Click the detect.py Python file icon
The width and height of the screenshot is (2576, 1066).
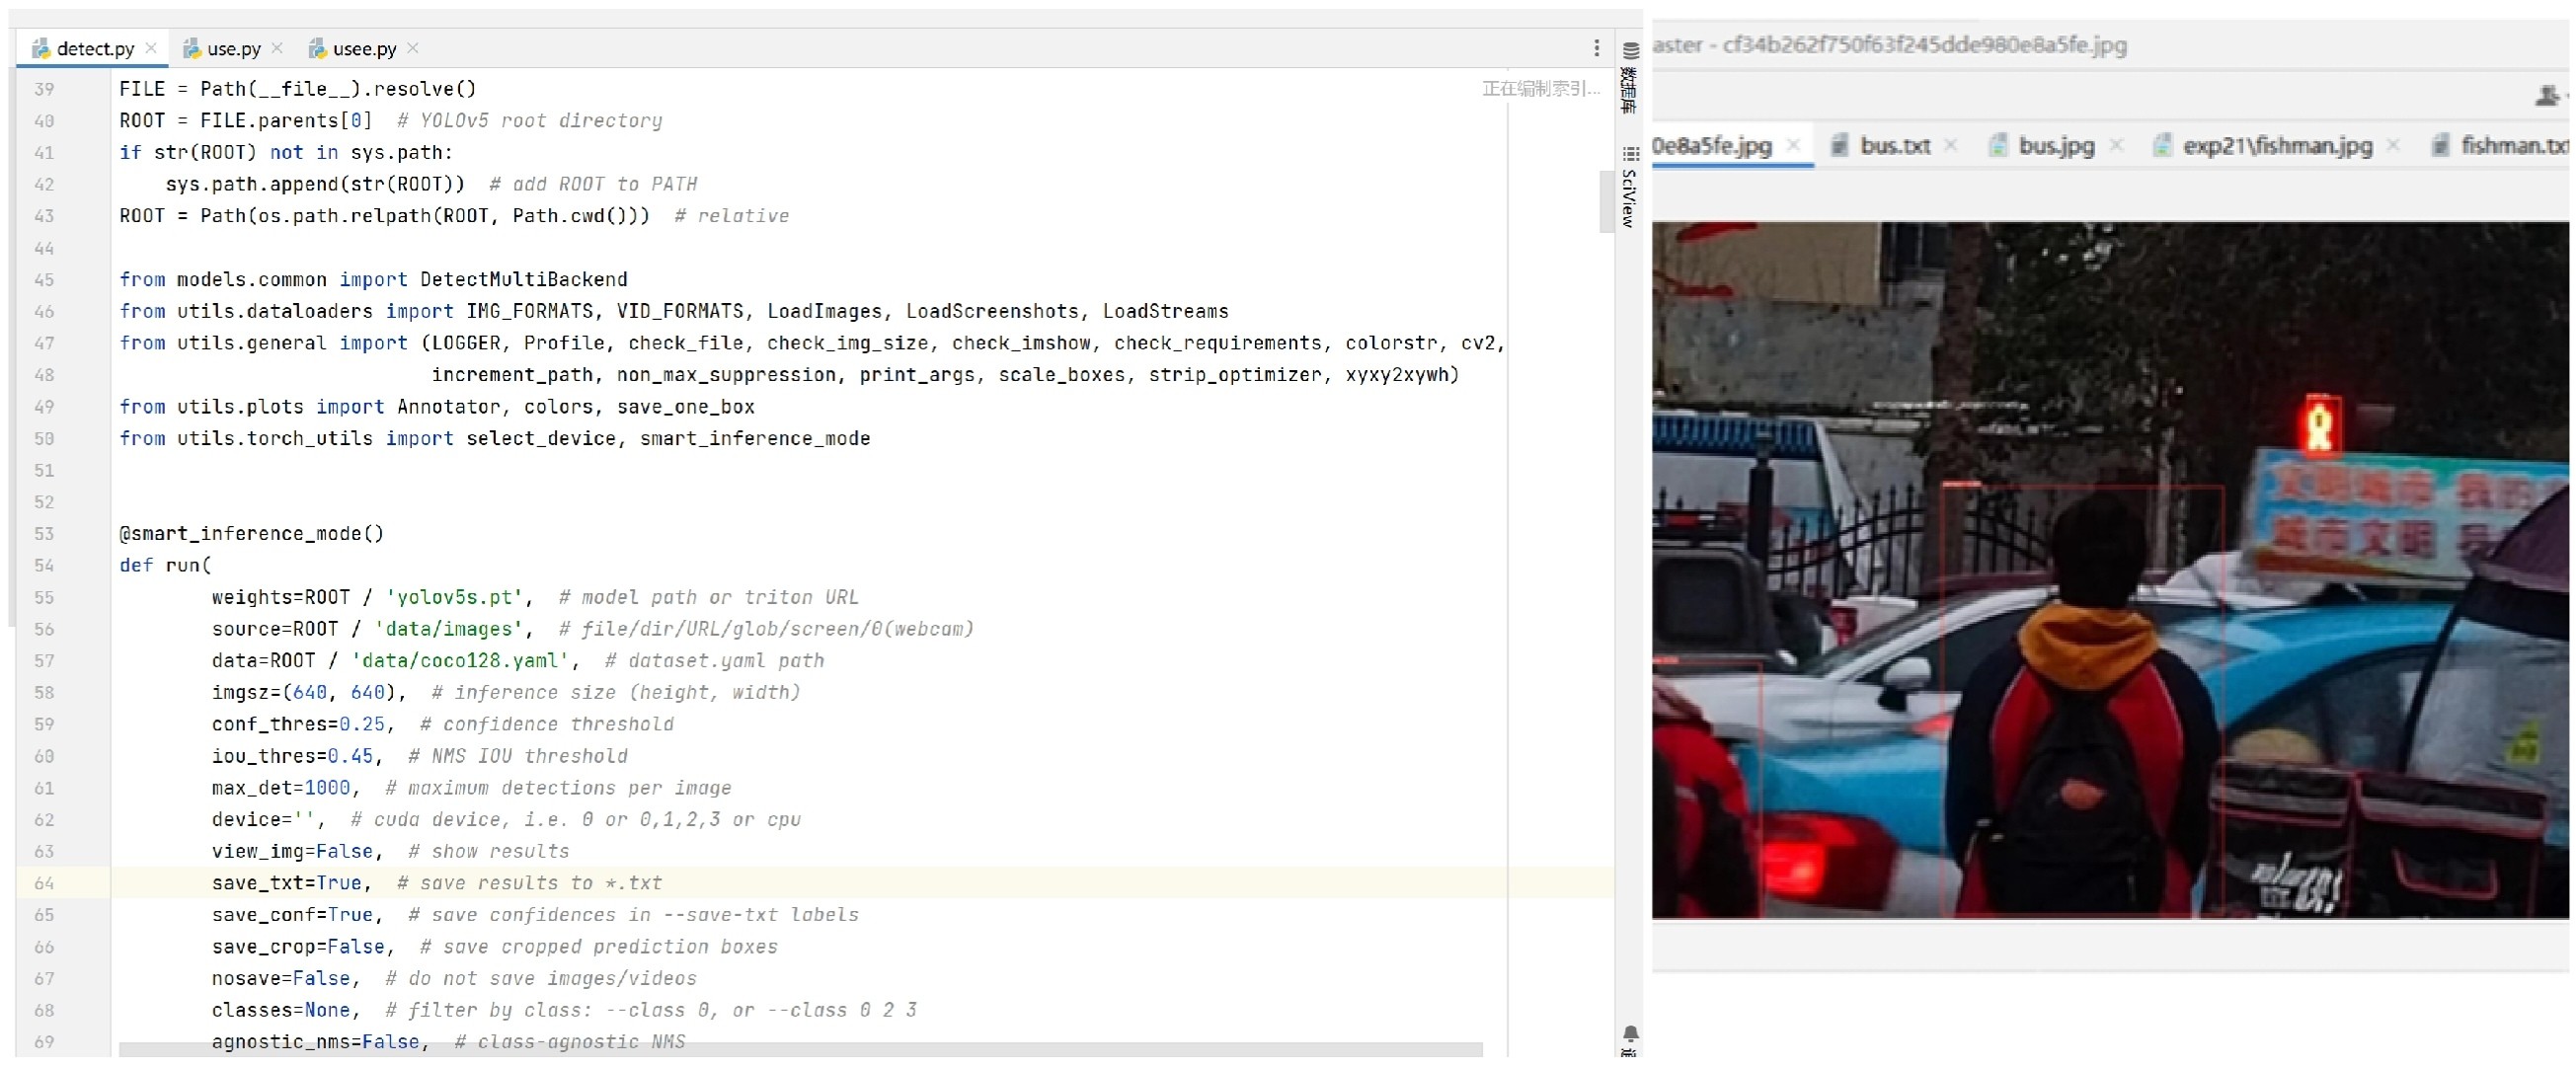tap(40, 48)
